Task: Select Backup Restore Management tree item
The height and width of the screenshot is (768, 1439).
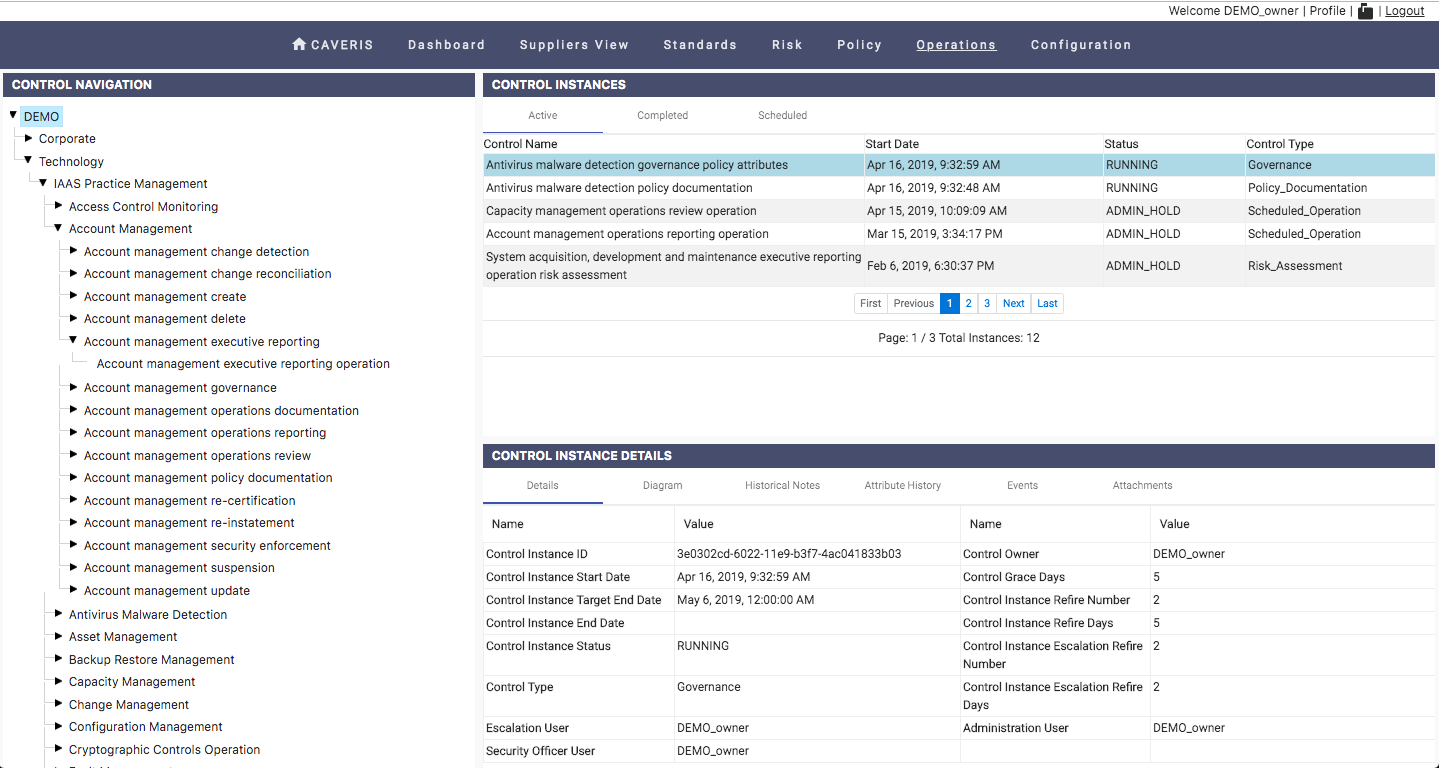Action: tap(152, 659)
